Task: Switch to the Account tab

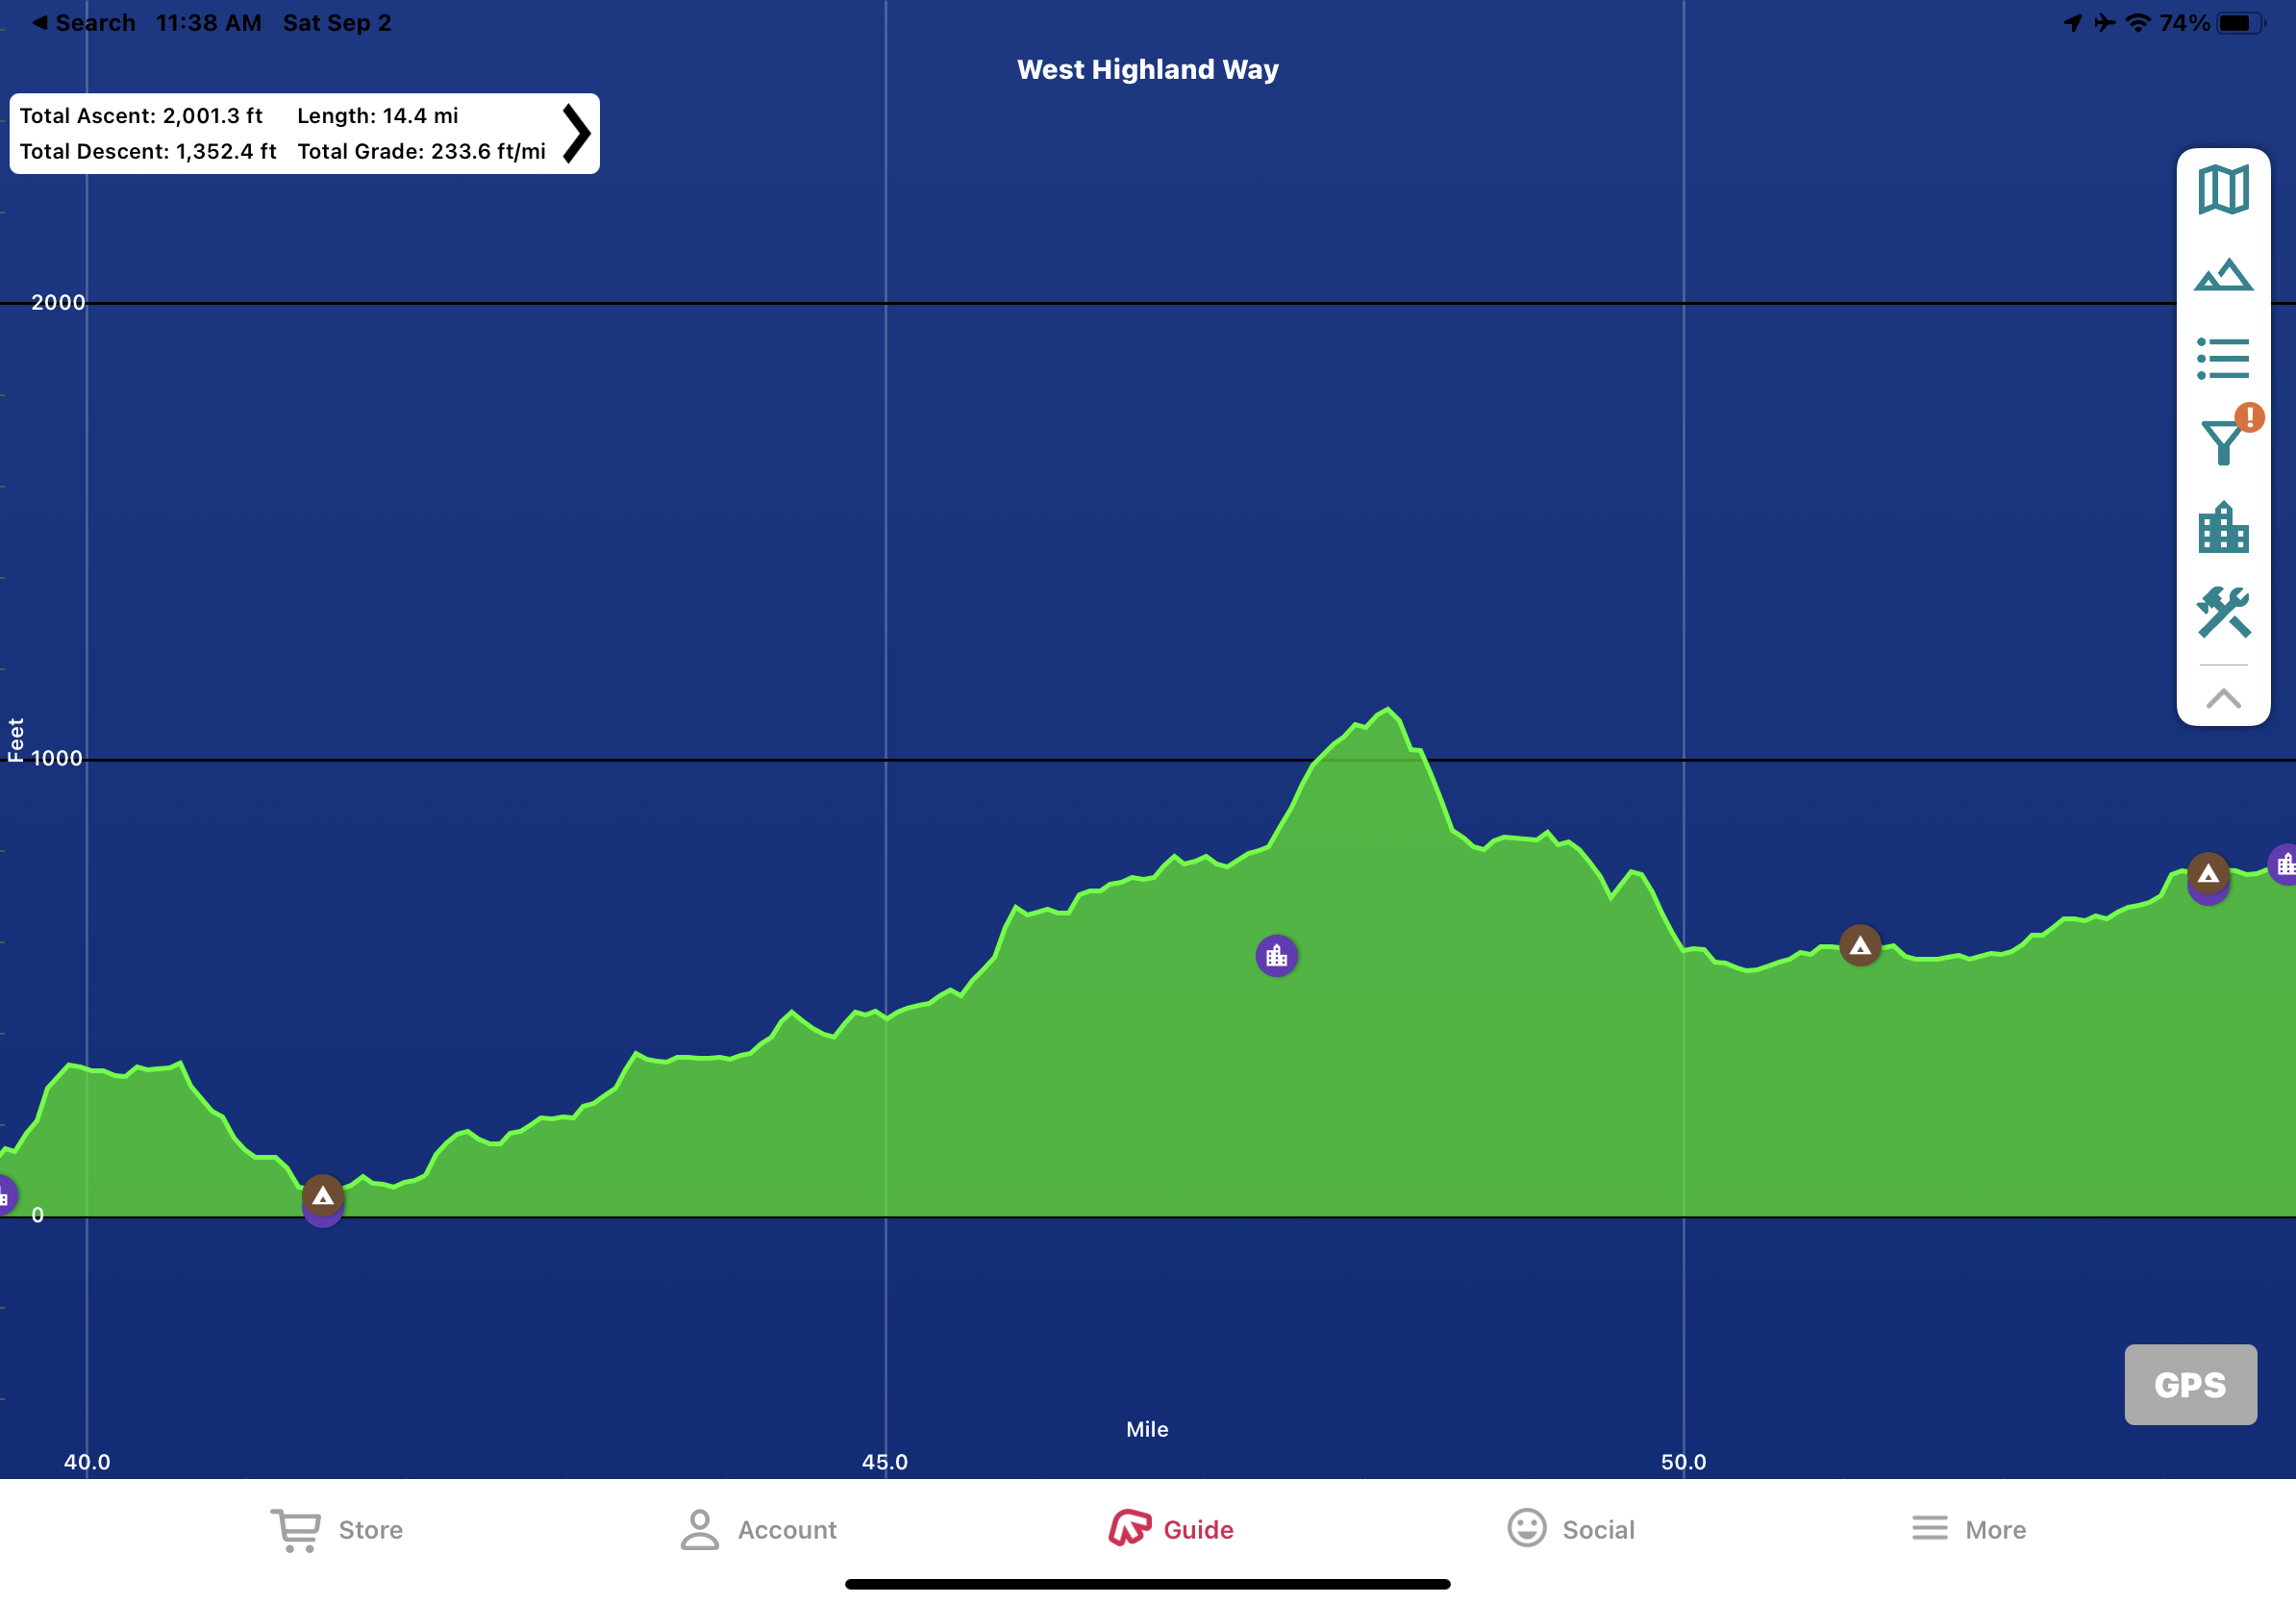Action: [x=758, y=1529]
